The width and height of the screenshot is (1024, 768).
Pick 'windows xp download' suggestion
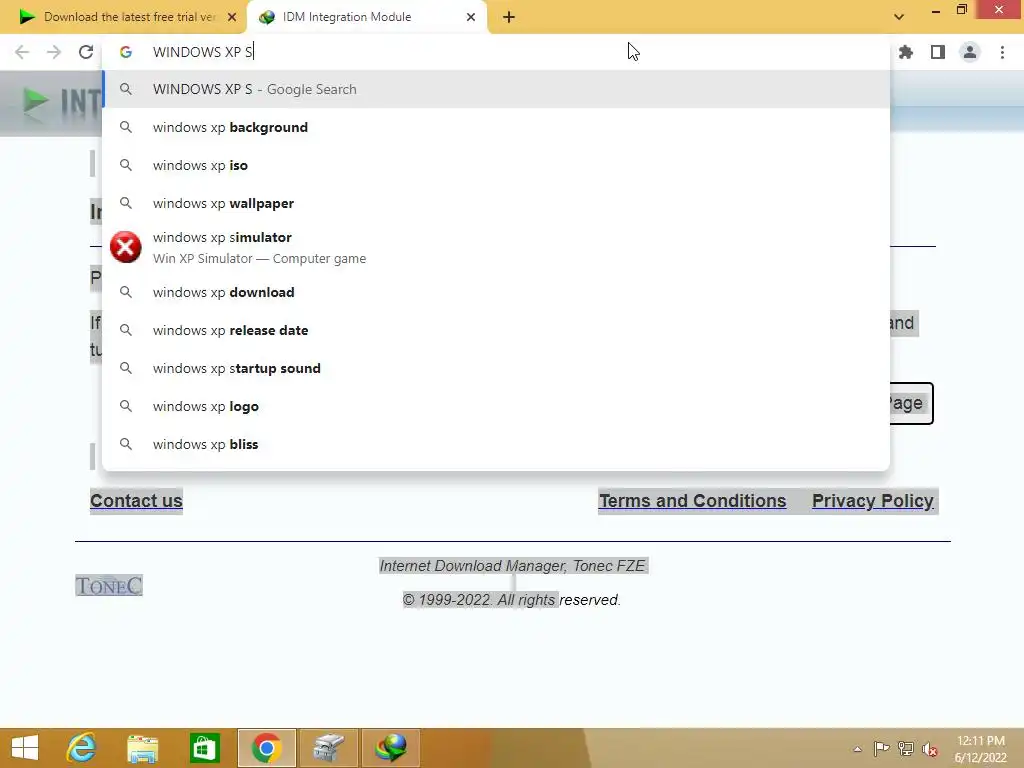pyautogui.click(x=496, y=292)
